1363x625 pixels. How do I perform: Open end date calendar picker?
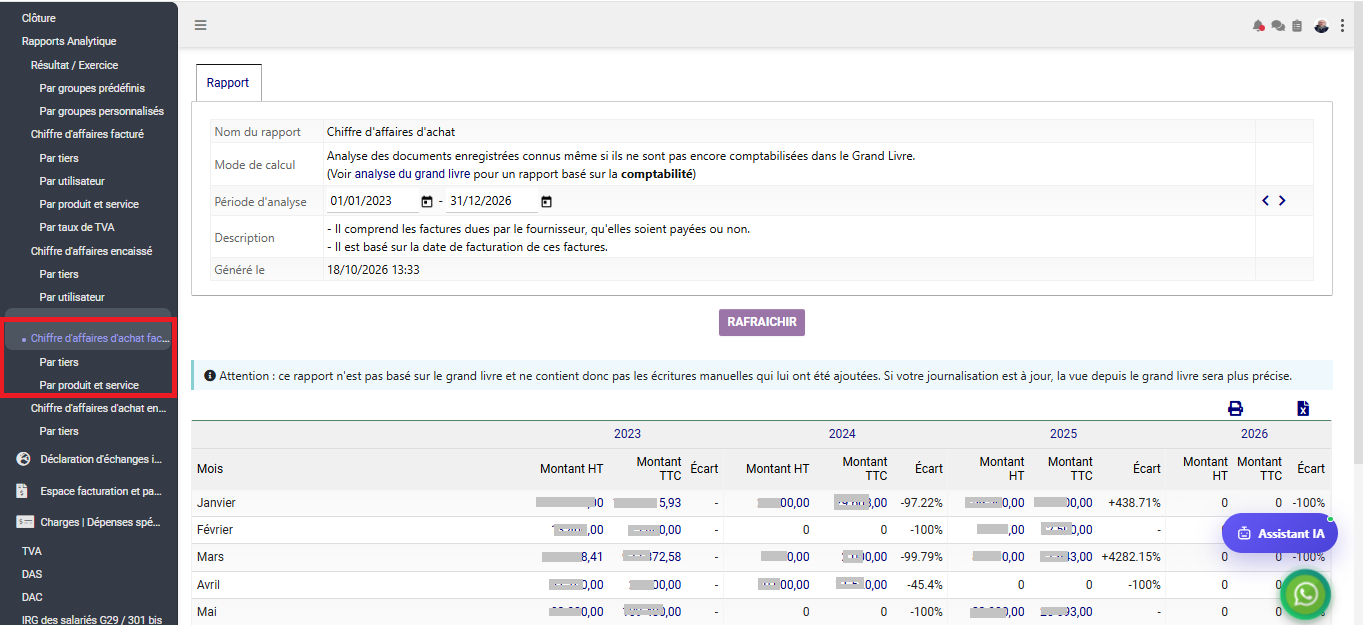point(546,201)
